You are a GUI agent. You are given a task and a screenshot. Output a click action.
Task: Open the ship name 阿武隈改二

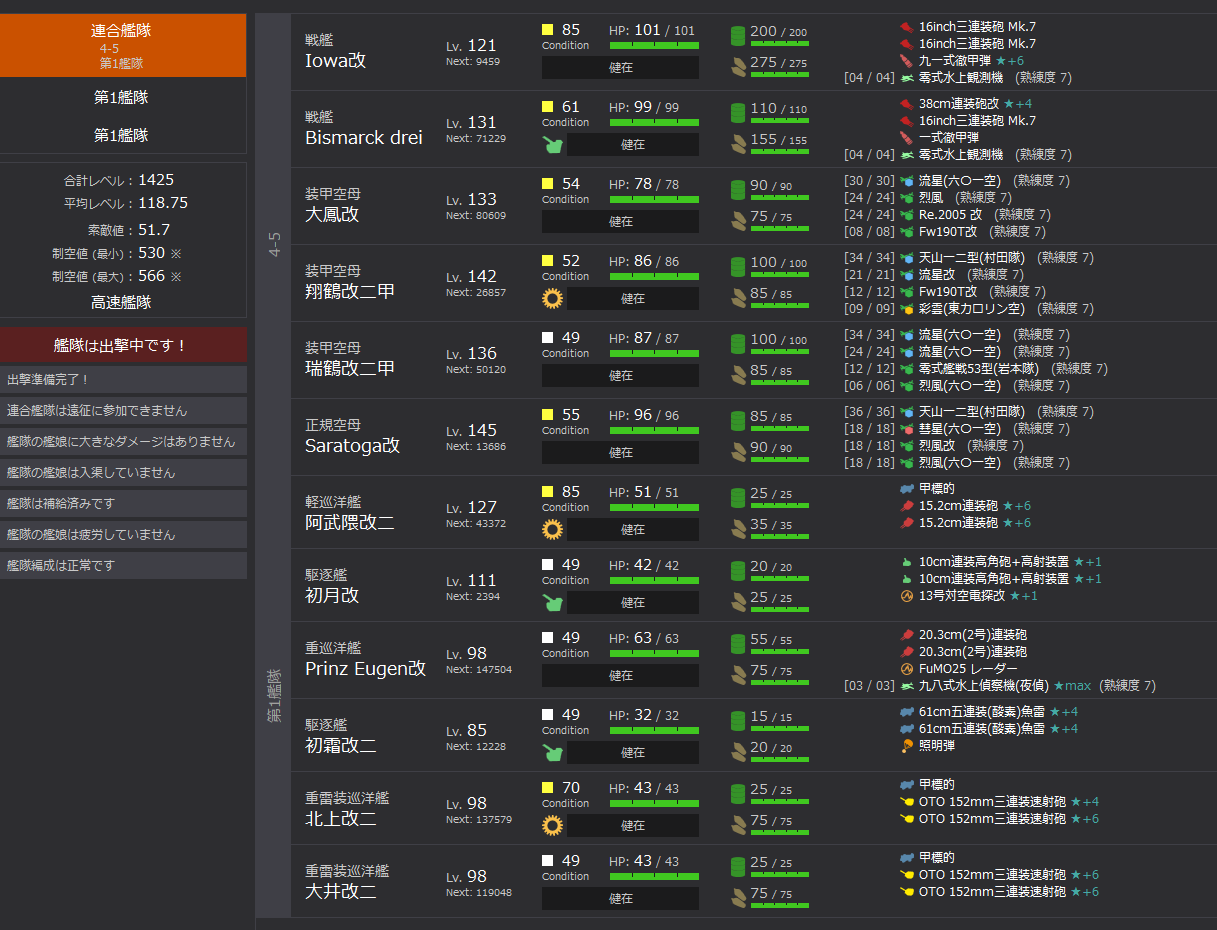349,523
